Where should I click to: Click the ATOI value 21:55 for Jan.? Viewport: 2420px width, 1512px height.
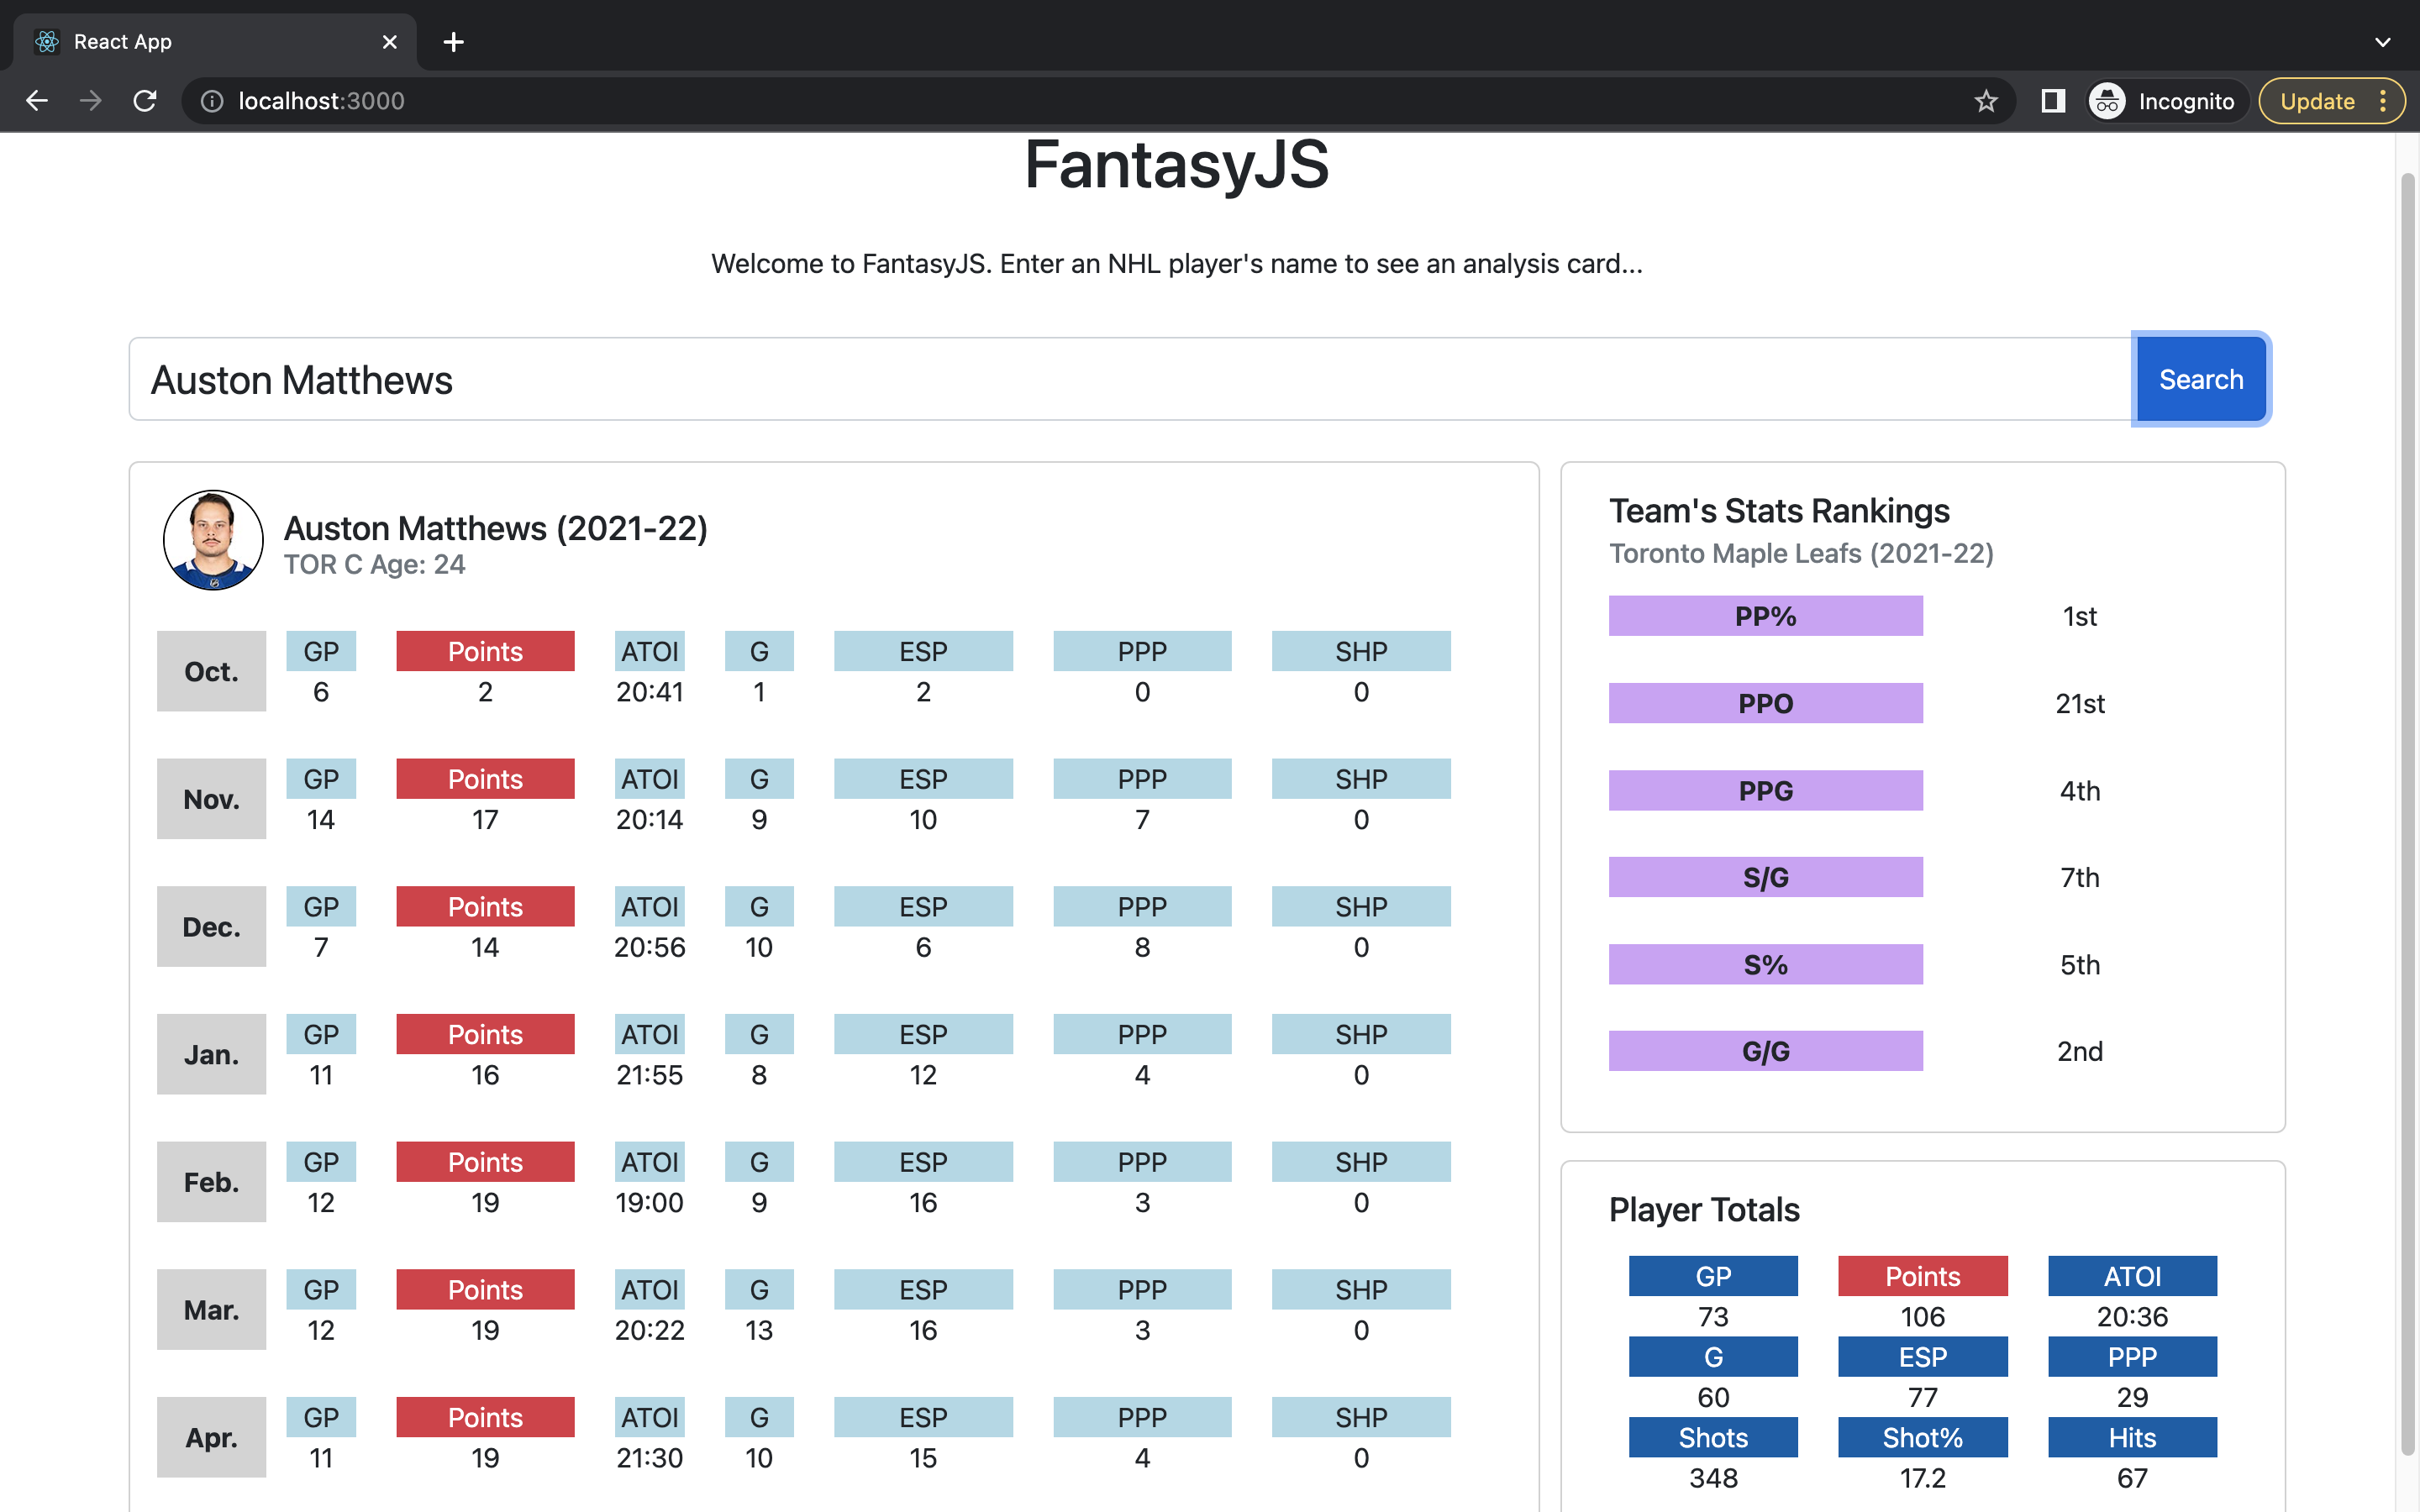(x=650, y=1075)
